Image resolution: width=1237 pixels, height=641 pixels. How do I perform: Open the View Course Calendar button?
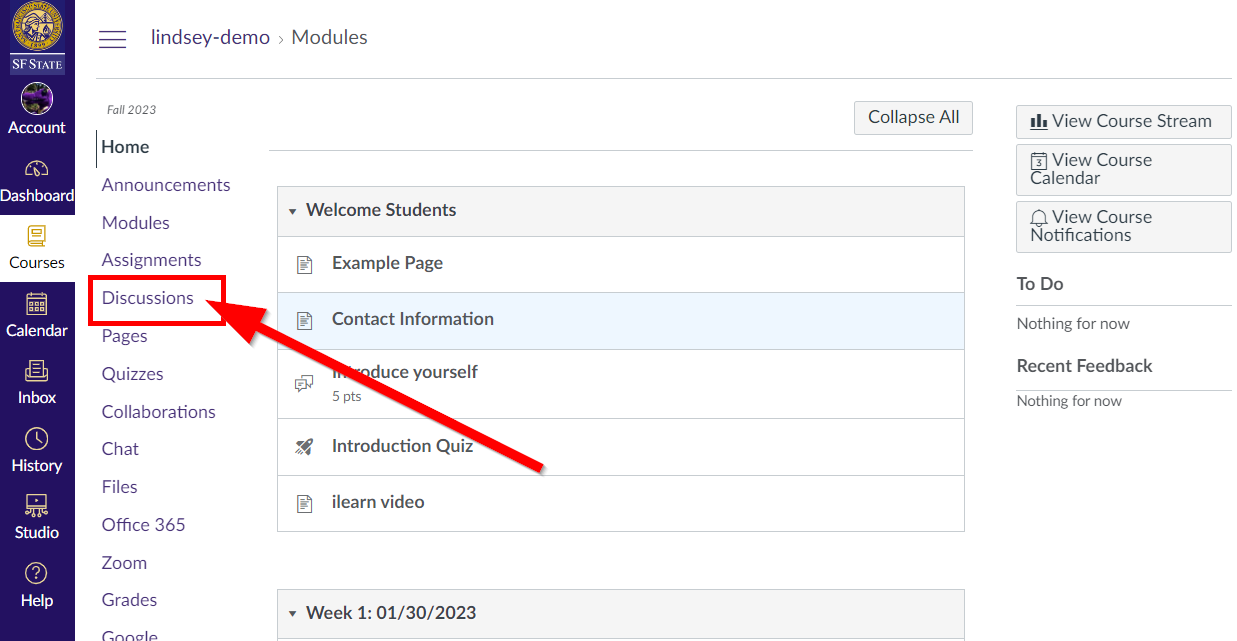point(1123,169)
